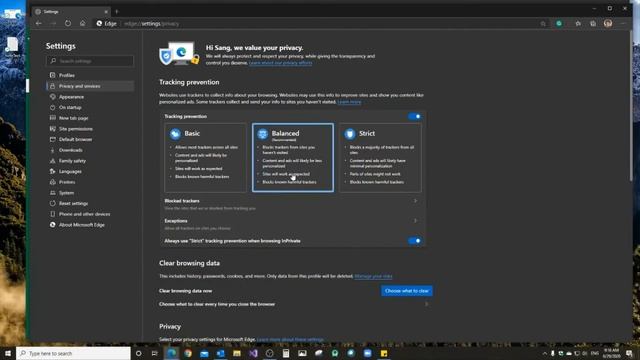This screenshot has height=360, width=640.
Task: Open the Edge Settings and more menu
Action: (623, 24)
